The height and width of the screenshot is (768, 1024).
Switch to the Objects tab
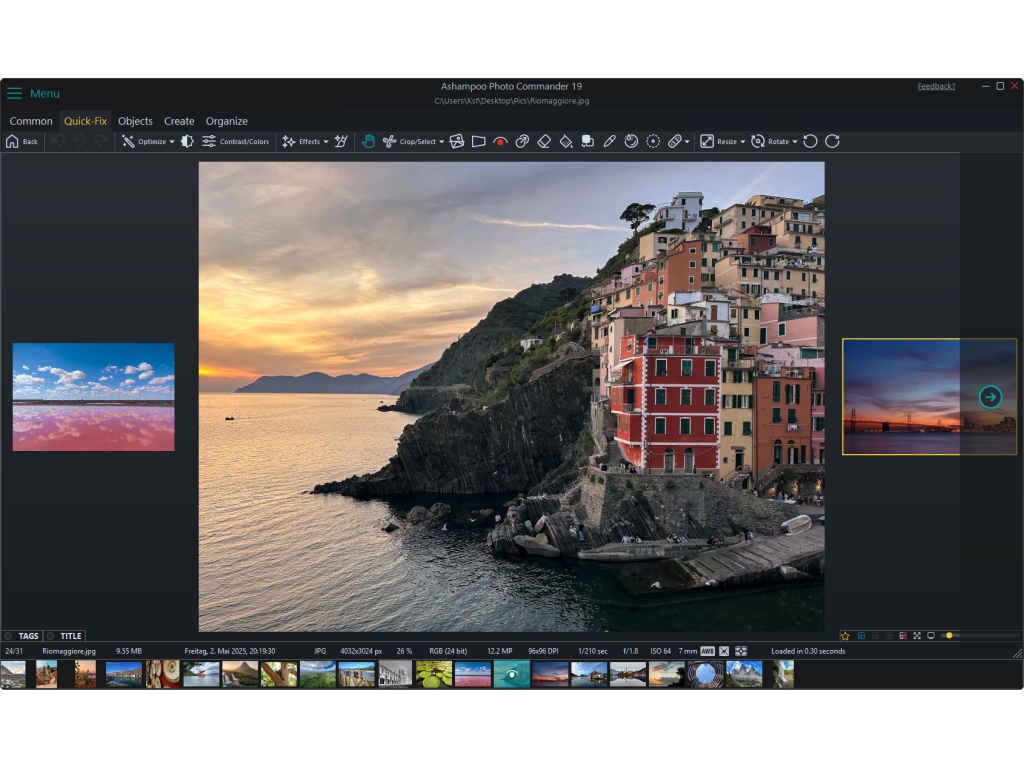[x=135, y=121]
